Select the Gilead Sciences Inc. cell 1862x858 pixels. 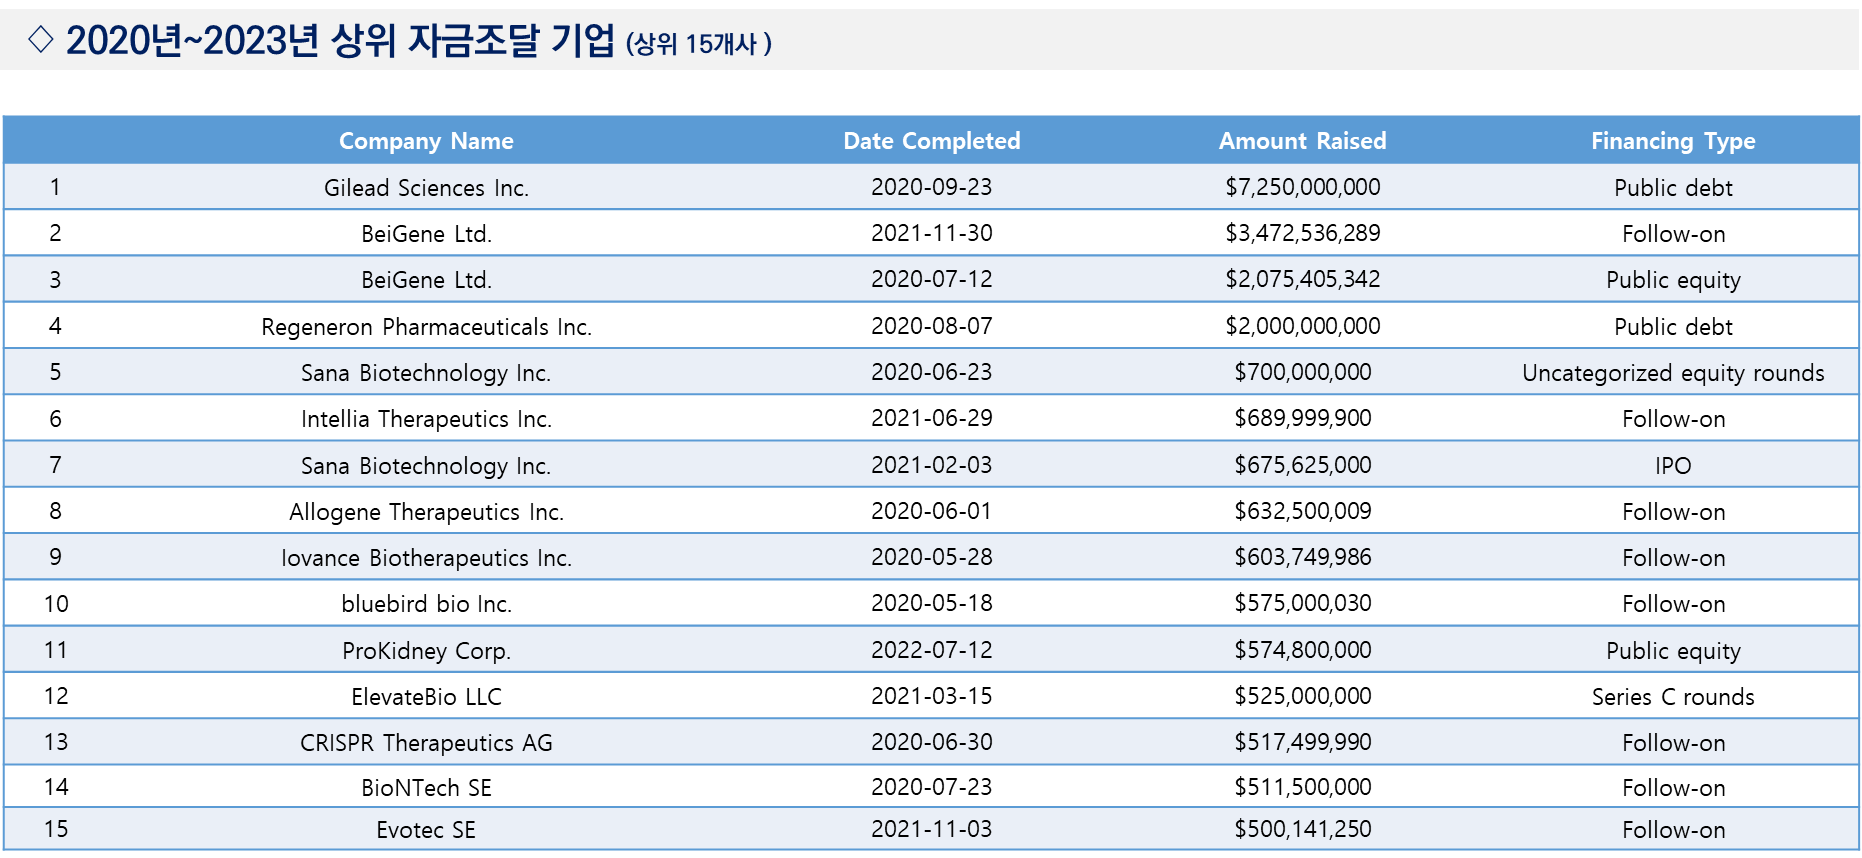coord(426,188)
